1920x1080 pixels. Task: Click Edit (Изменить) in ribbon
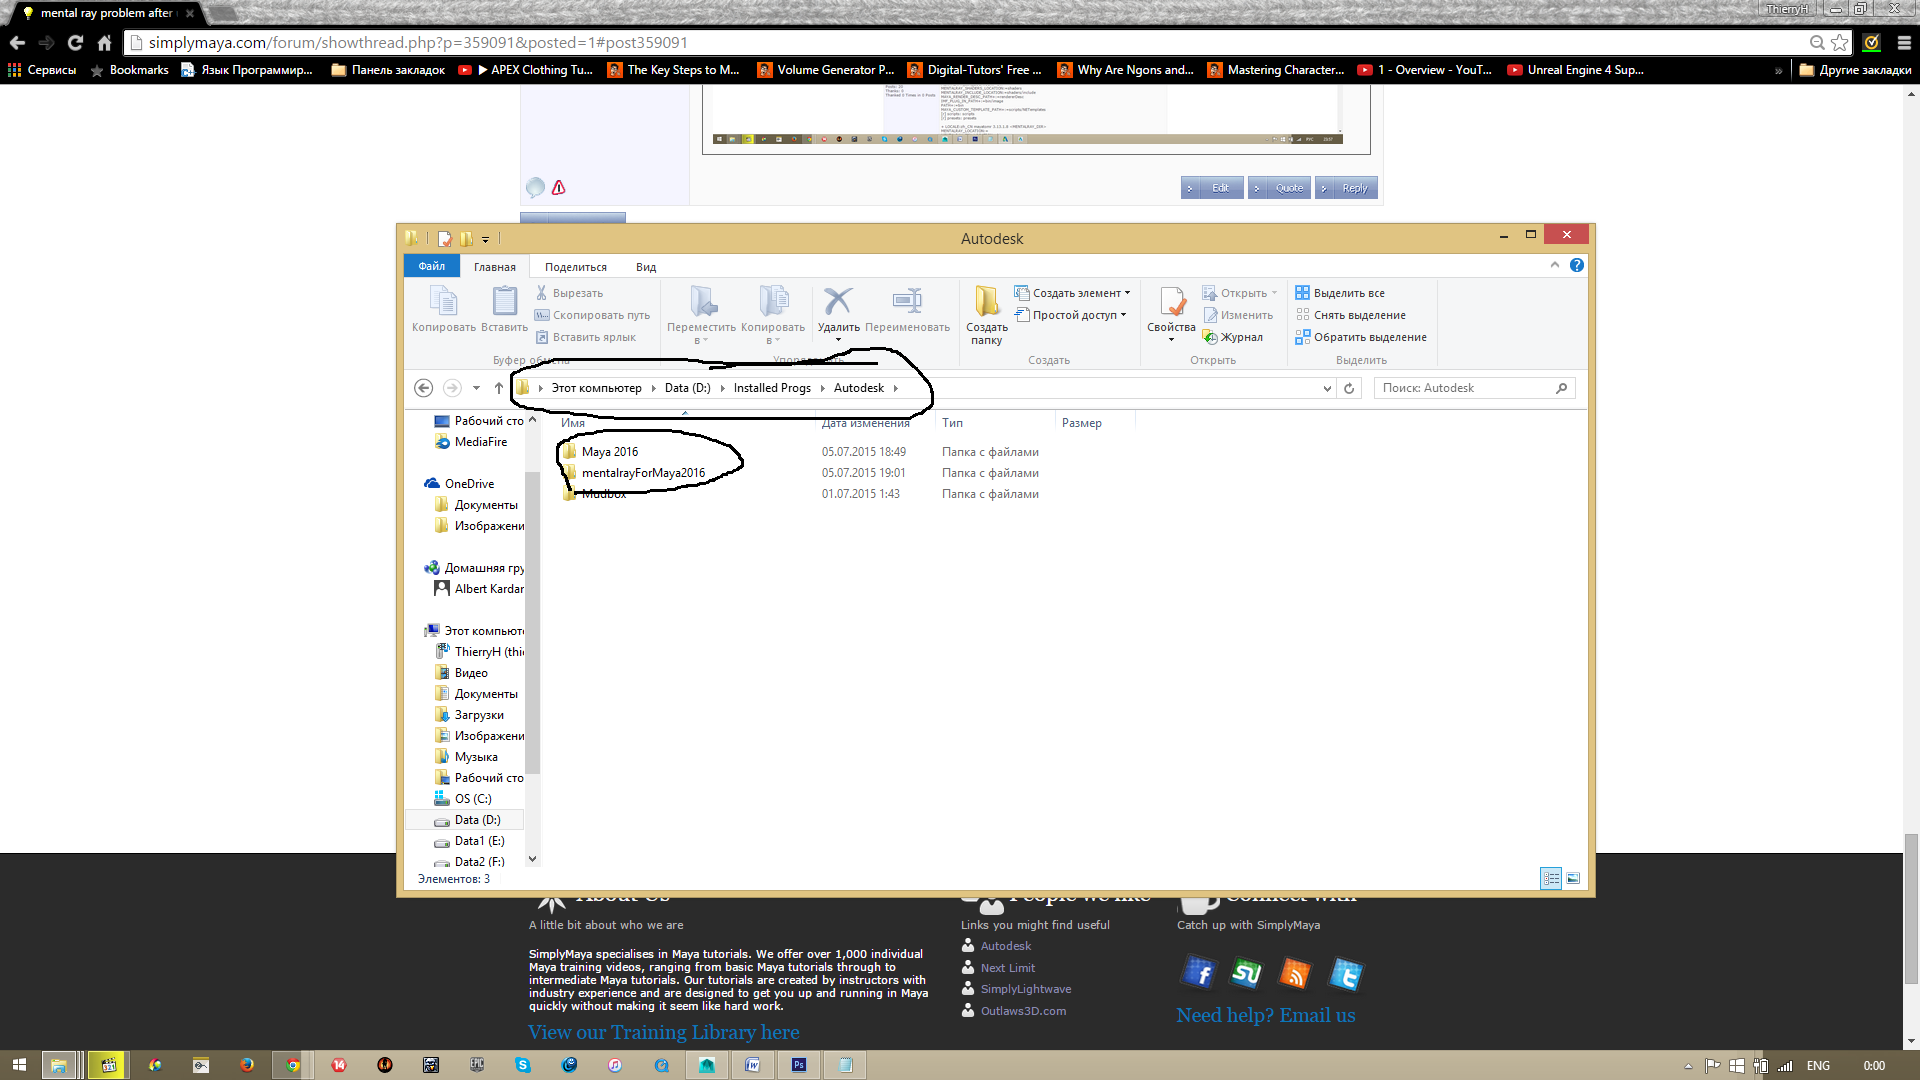[x=1237, y=315]
